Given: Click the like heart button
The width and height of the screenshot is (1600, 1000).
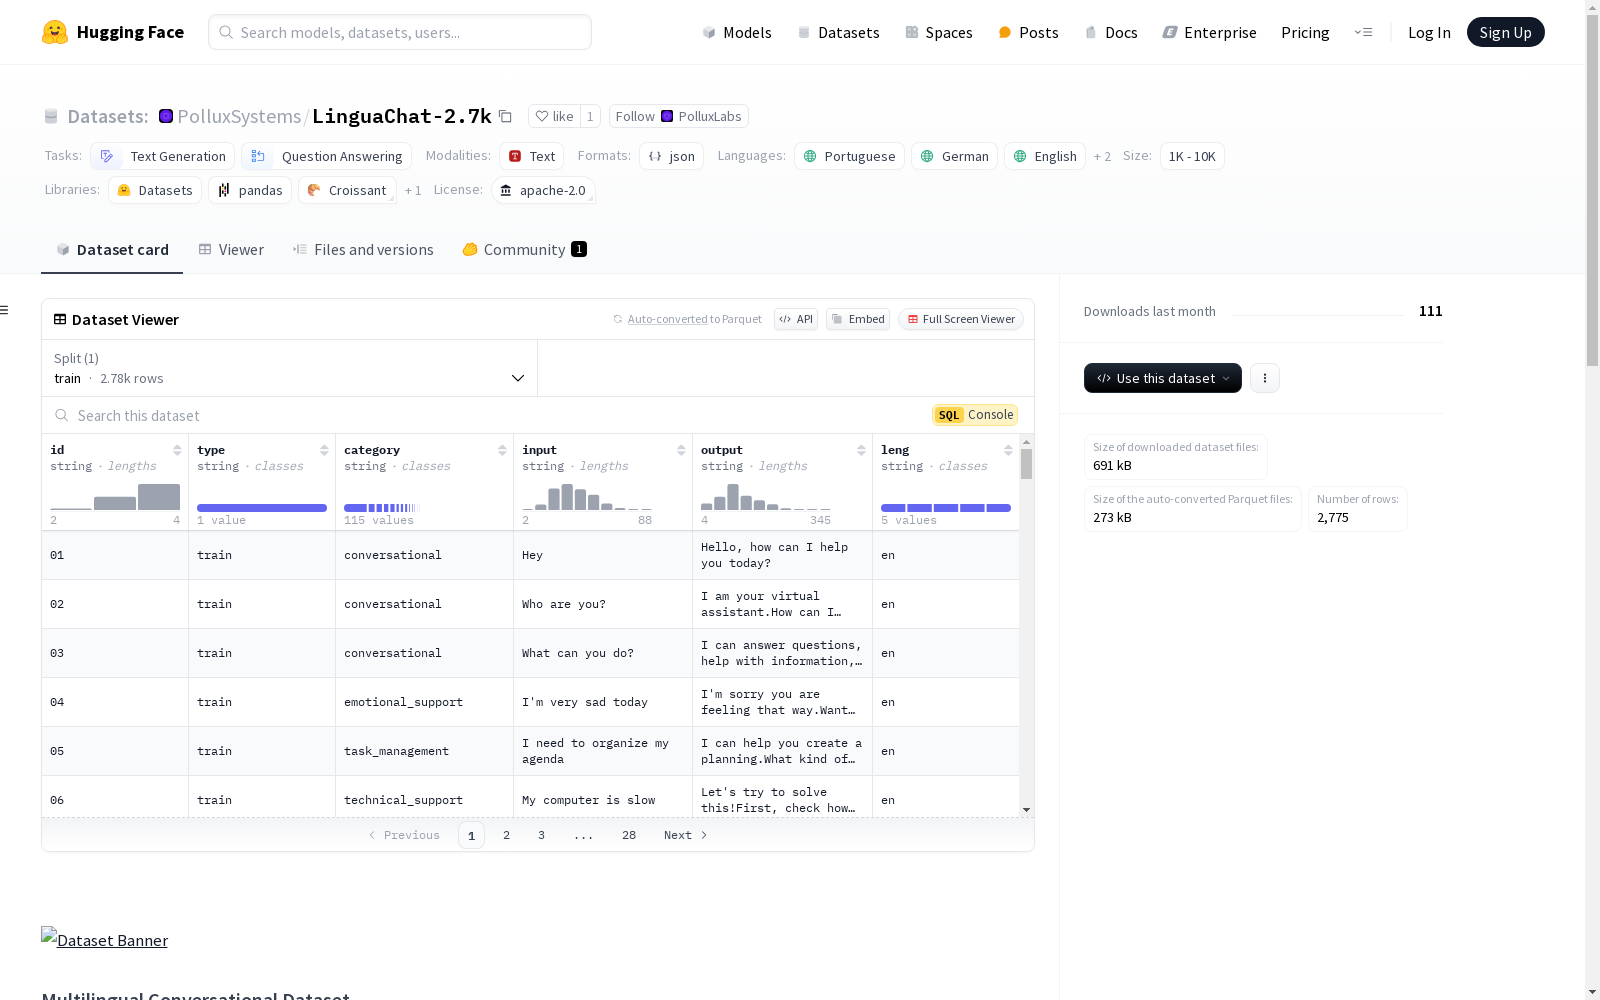Looking at the screenshot, I should click(554, 116).
